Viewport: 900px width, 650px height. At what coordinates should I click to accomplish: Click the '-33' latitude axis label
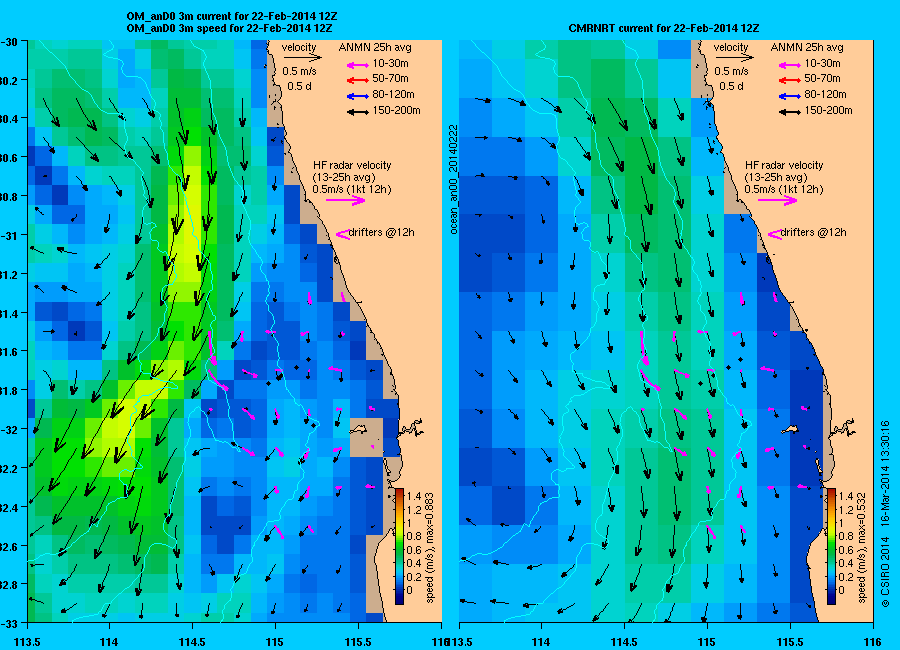[x=9, y=623]
